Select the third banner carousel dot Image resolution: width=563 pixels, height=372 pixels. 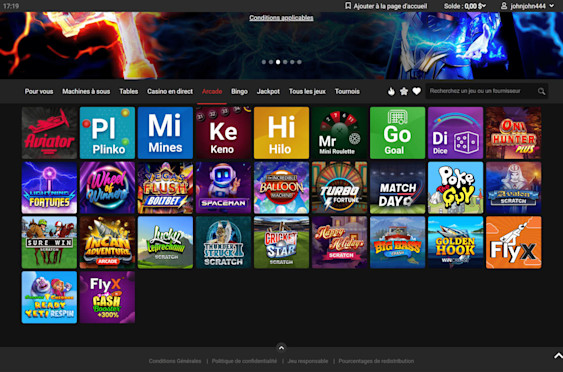tap(278, 62)
